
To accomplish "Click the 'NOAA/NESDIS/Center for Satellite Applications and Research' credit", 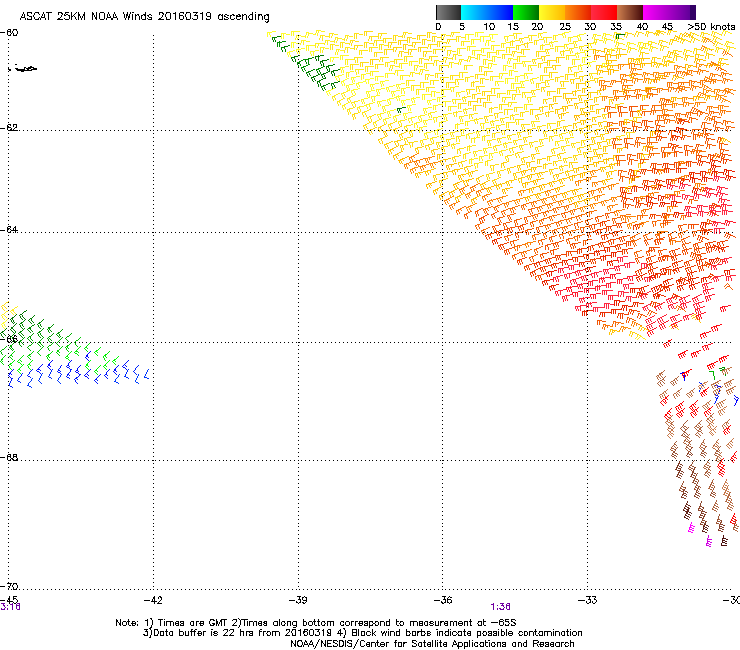I will [x=432, y=644].
